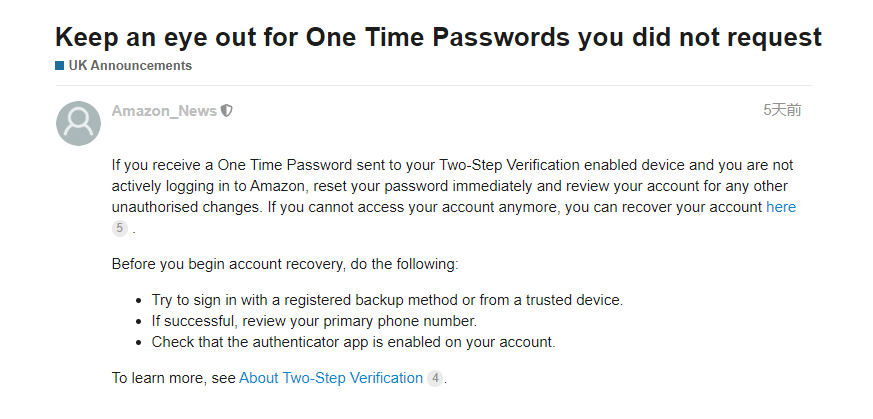Click the Amazon_News user avatar
The width and height of the screenshot is (873, 419).
coord(78,123)
